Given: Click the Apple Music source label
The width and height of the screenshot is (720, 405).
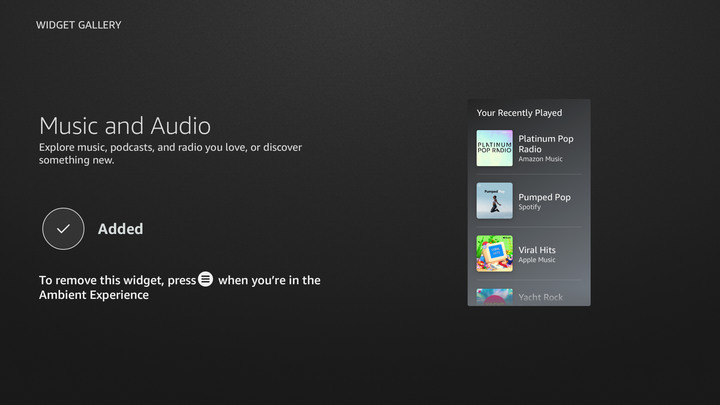Looking at the screenshot, I should (537, 260).
